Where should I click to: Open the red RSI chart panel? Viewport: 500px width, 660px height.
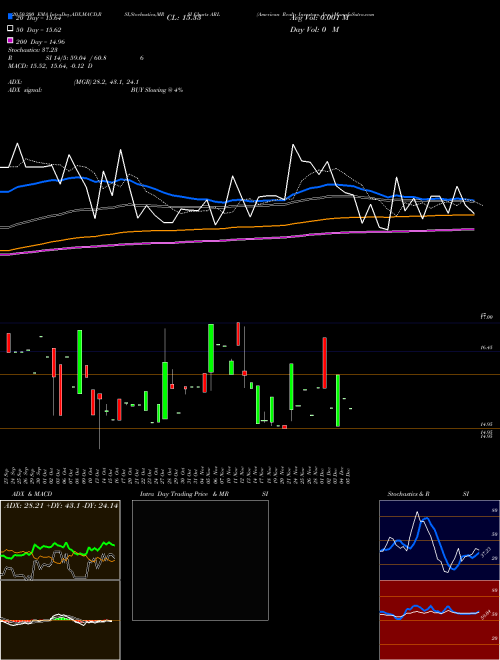(x=439, y=620)
